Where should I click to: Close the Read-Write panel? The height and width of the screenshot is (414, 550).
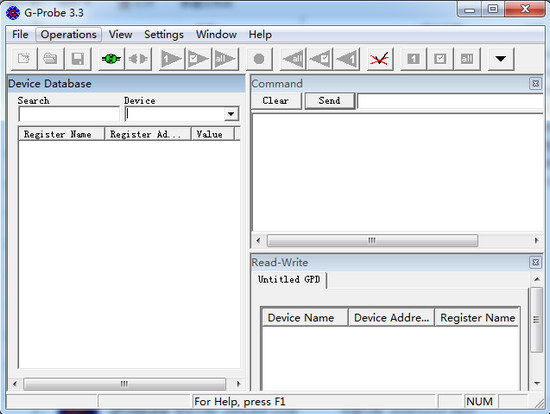[x=535, y=262]
